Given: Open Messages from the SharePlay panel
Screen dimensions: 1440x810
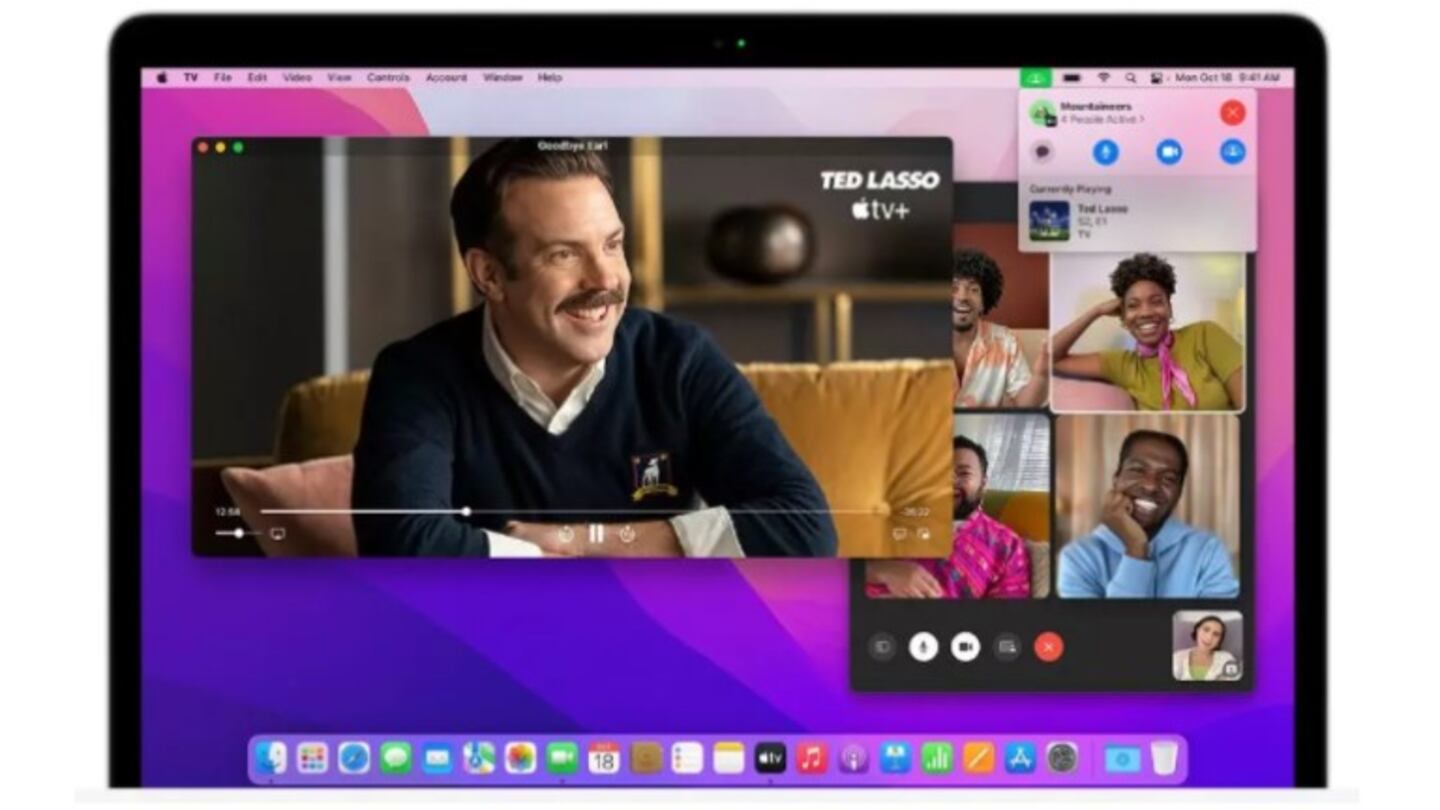Looking at the screenshot, I should click(1042, 152).
